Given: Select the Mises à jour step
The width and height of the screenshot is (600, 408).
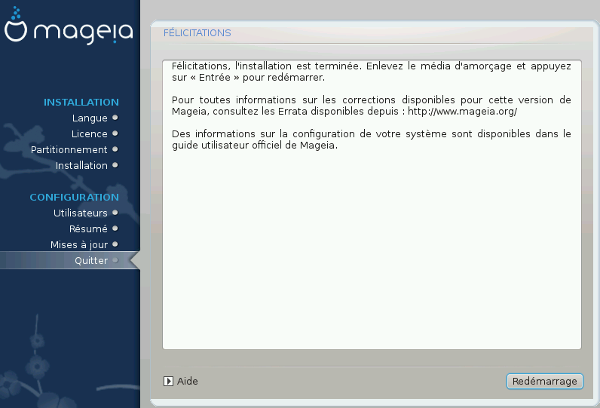Looking at the screenshot, I should pyautogui.click(x=79, y=245).
